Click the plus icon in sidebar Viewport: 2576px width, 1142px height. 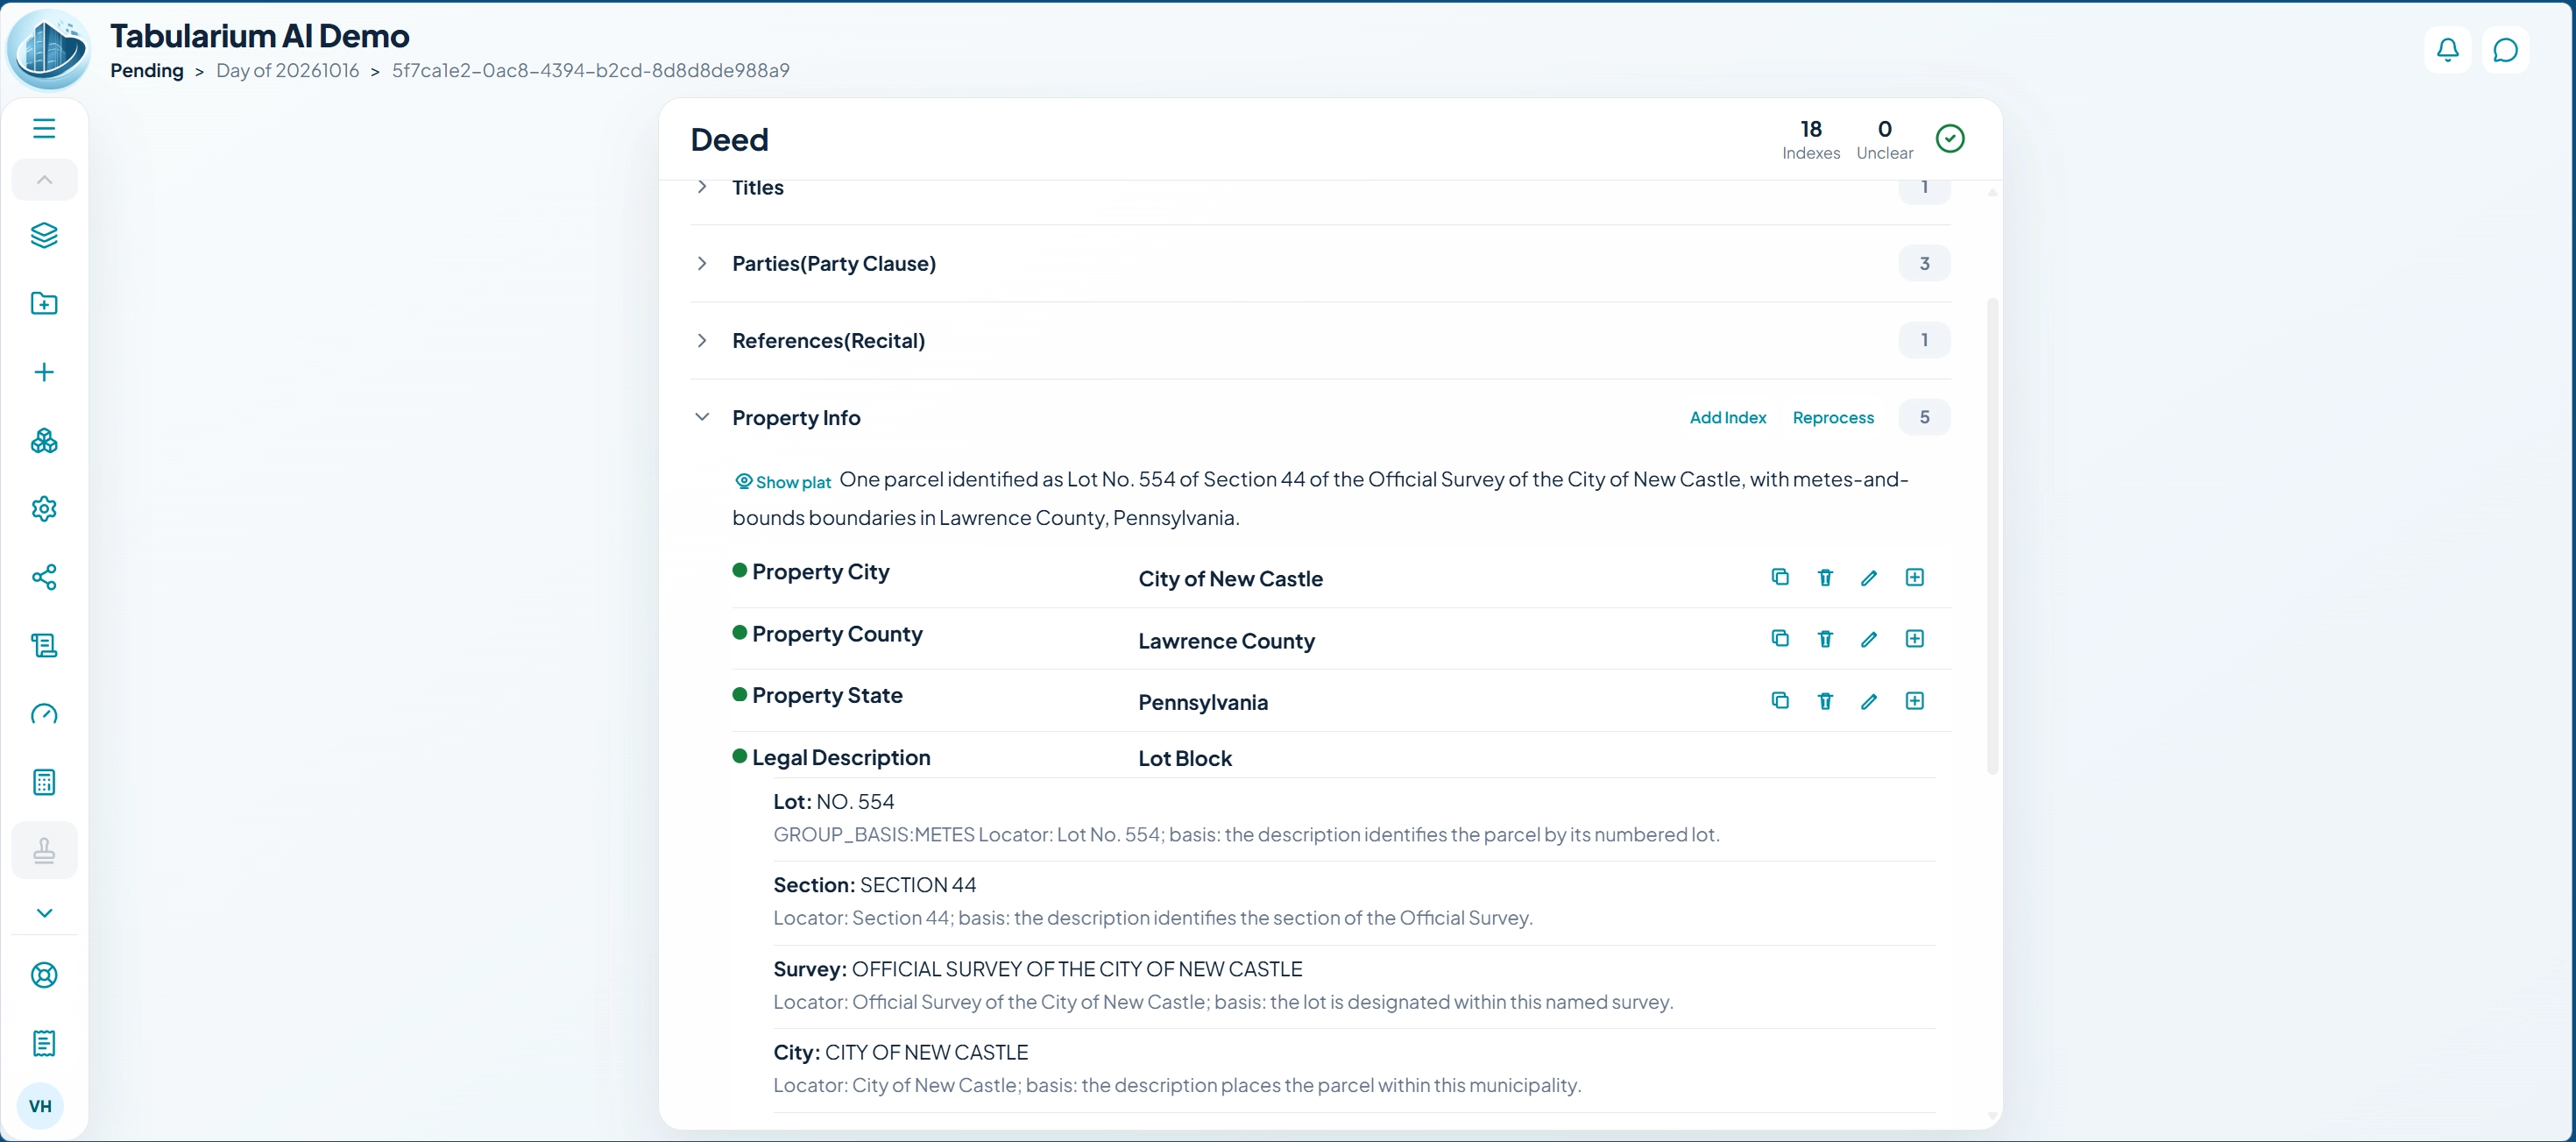(44, 372)
